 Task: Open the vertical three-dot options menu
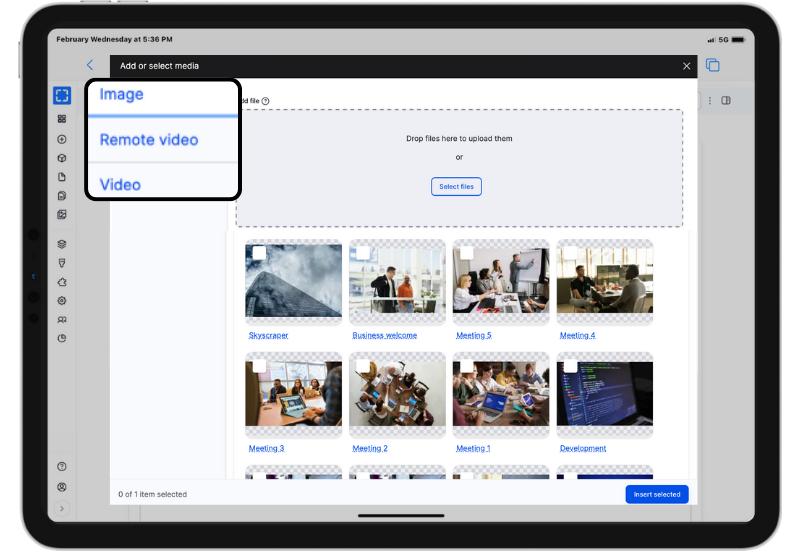pyautogui.click(x=710, y=100)
